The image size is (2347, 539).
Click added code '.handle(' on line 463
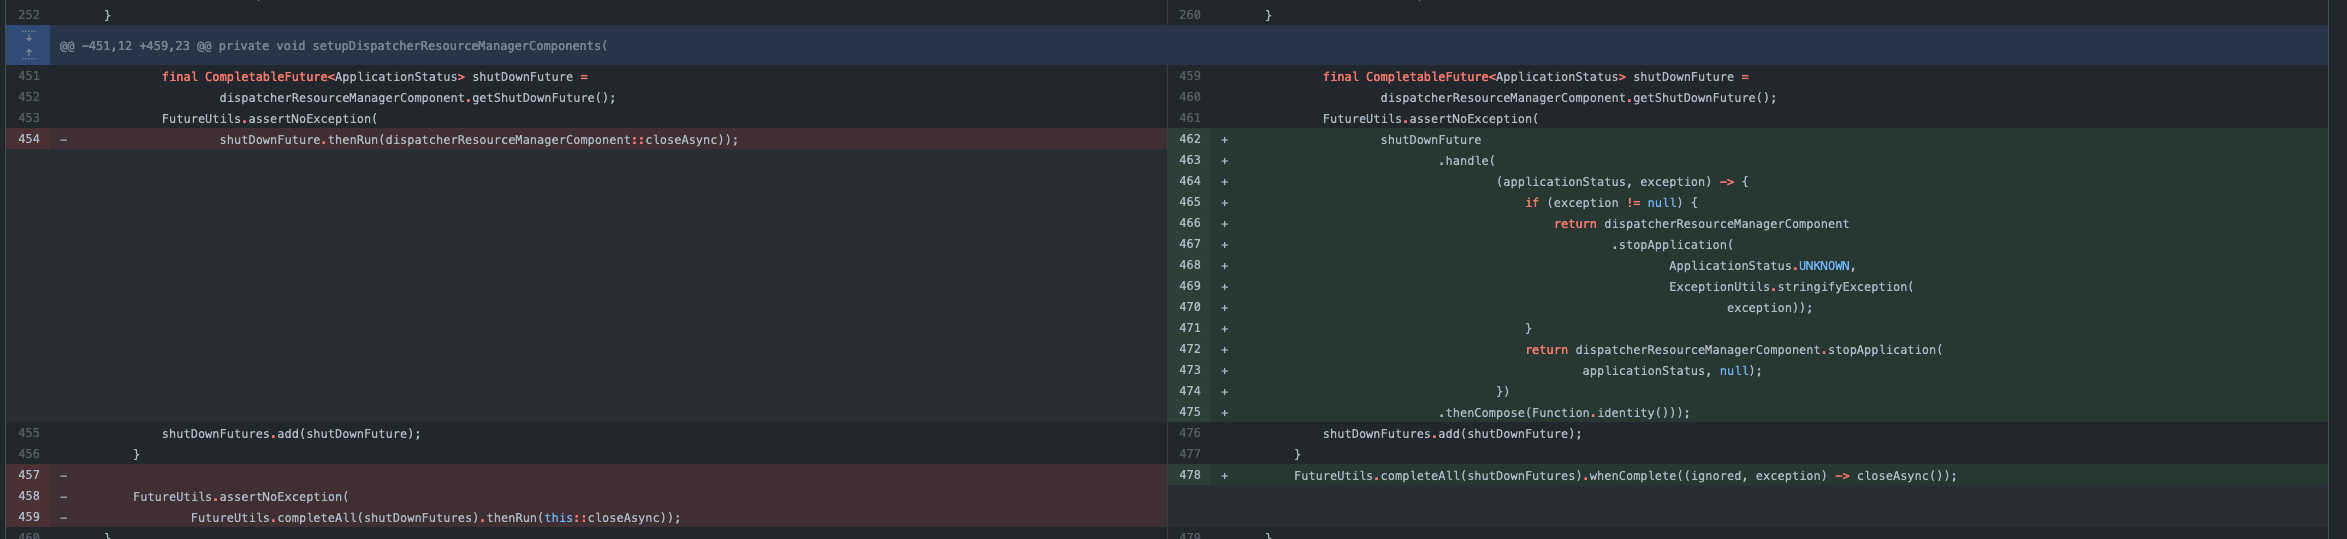click(x=1467, y=161)
